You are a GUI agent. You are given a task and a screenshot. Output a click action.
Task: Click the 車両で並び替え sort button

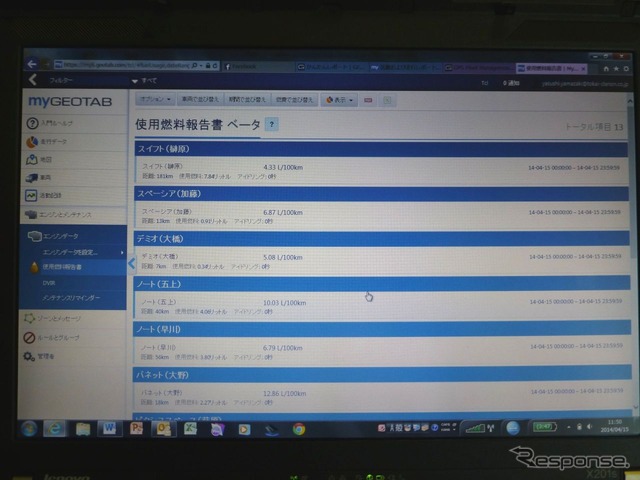pyautogui.click(x=200, y=99)
